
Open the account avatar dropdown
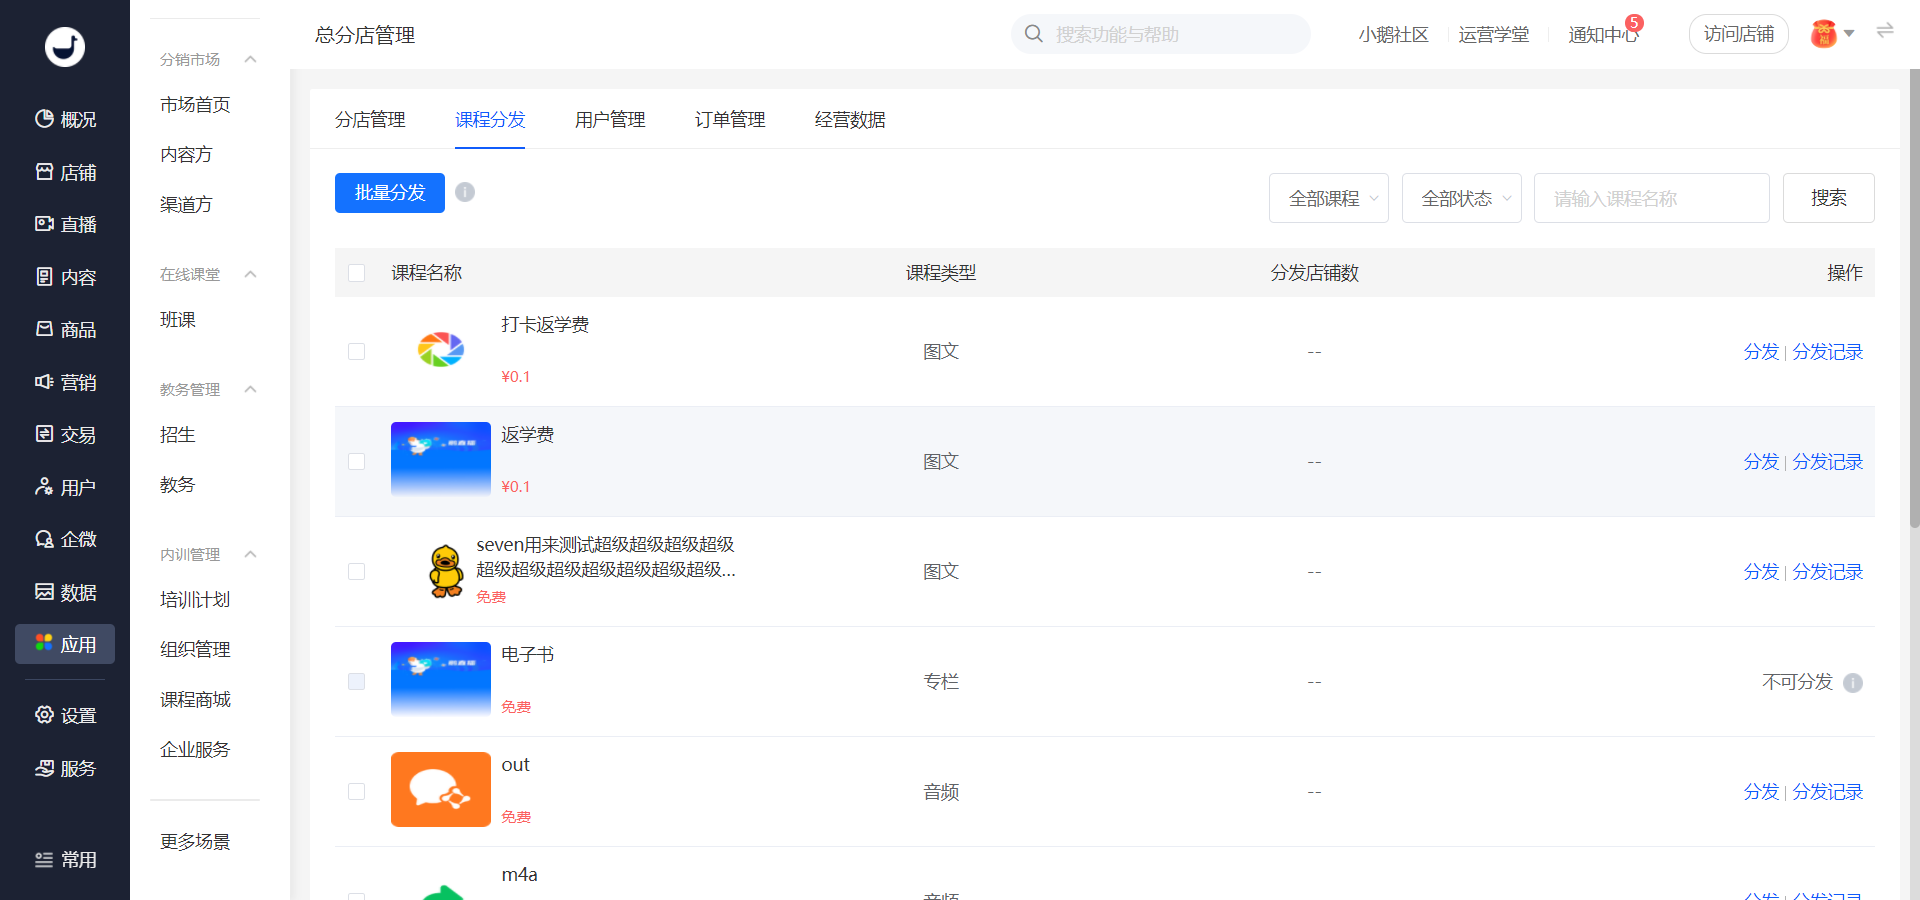(1832, 34)
